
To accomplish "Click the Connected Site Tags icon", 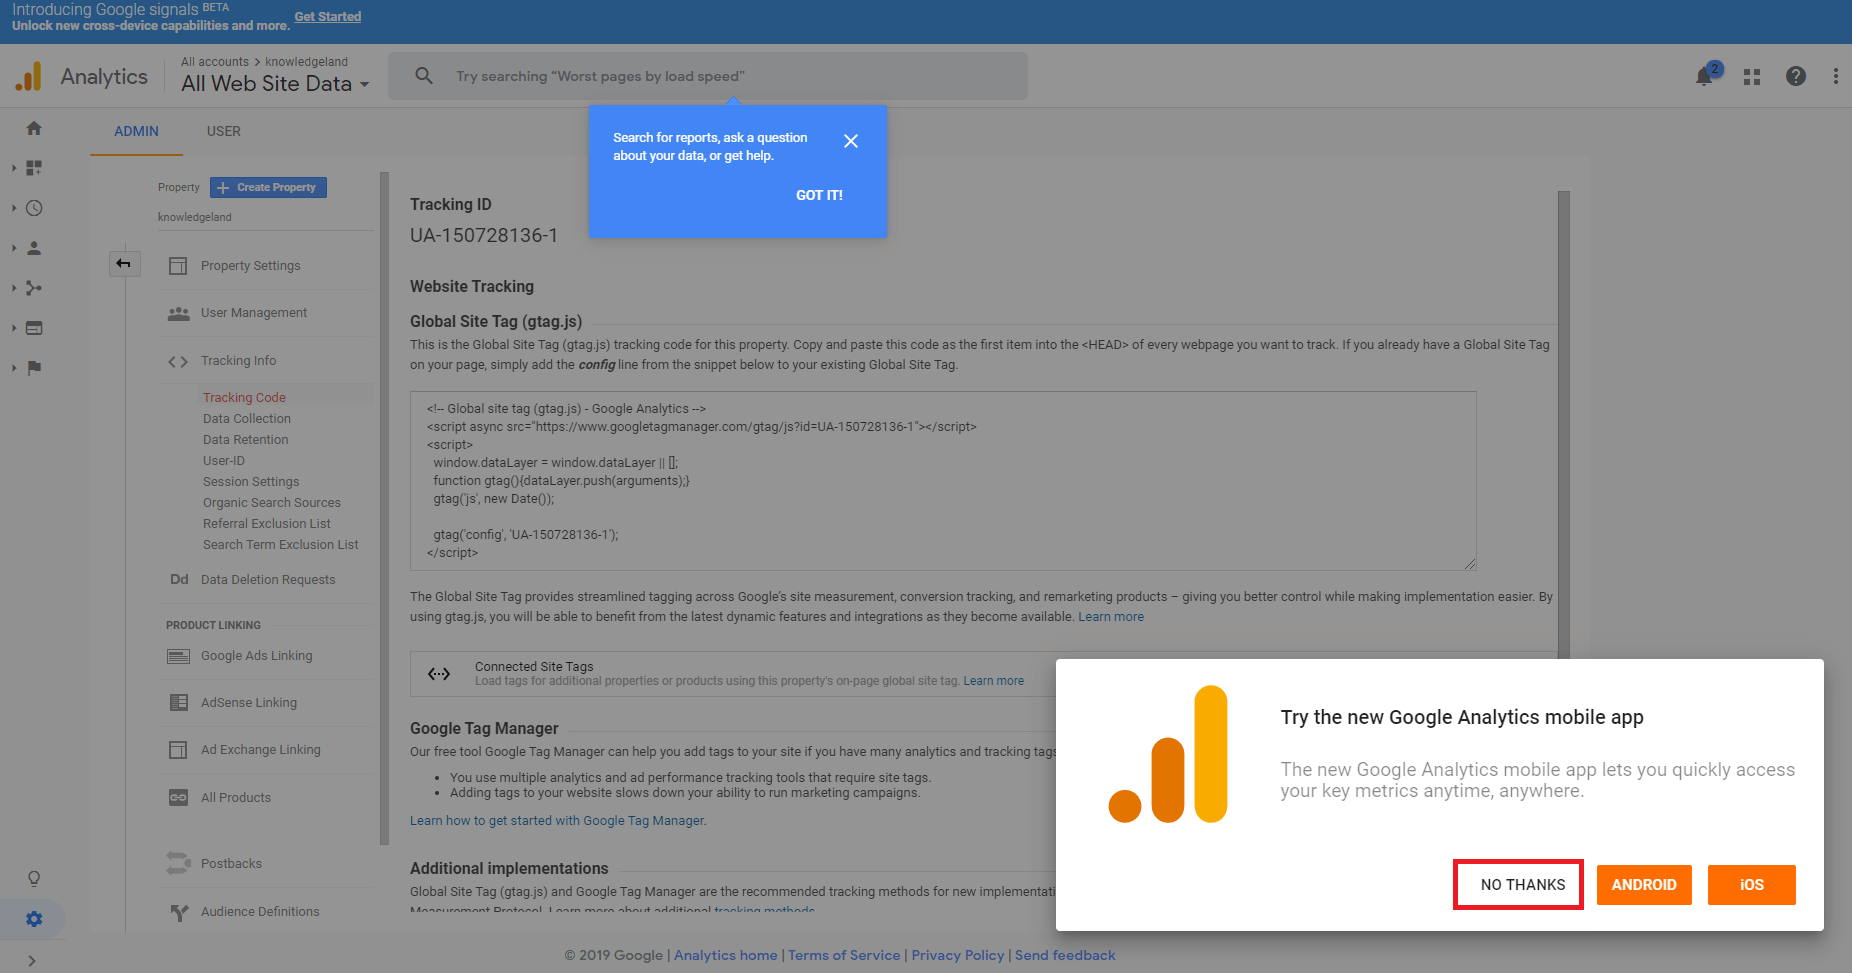I will click(x=439, y=674).
